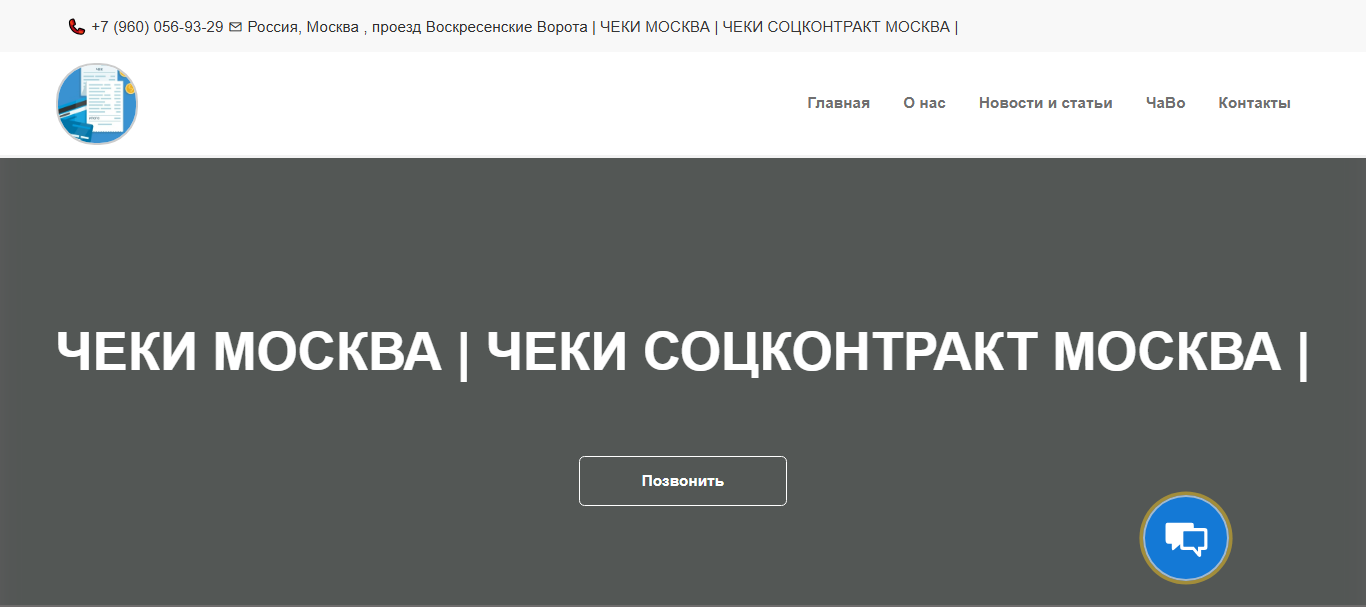Open the live chat bubble widget
Screen dimensions: 1366x607
coord(1186,539)
